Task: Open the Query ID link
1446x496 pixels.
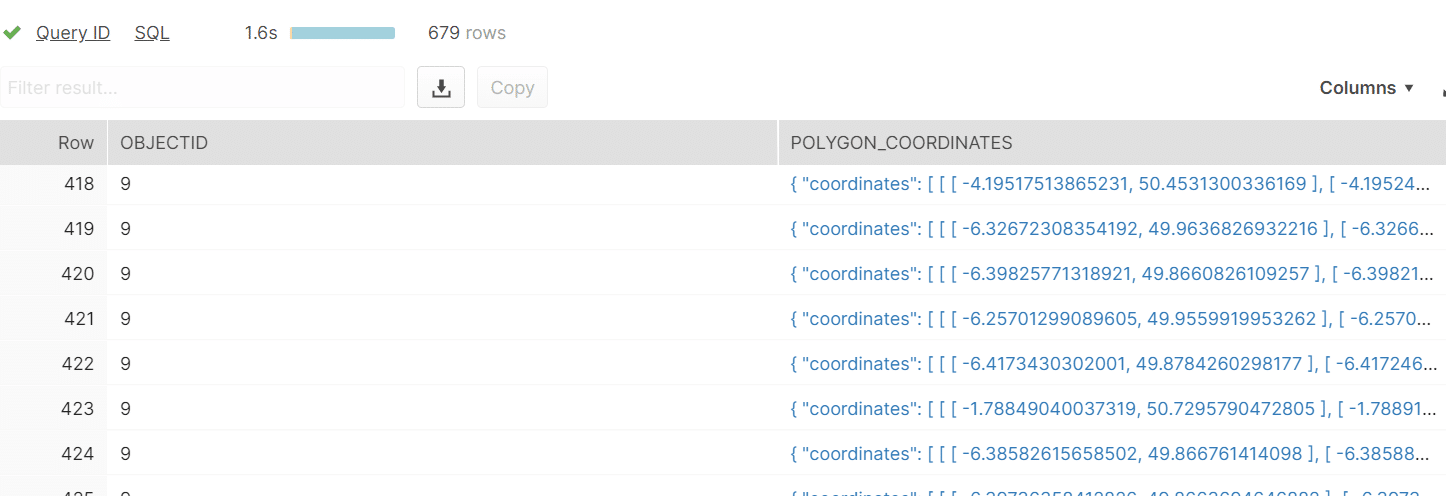Action: point(73,33)
